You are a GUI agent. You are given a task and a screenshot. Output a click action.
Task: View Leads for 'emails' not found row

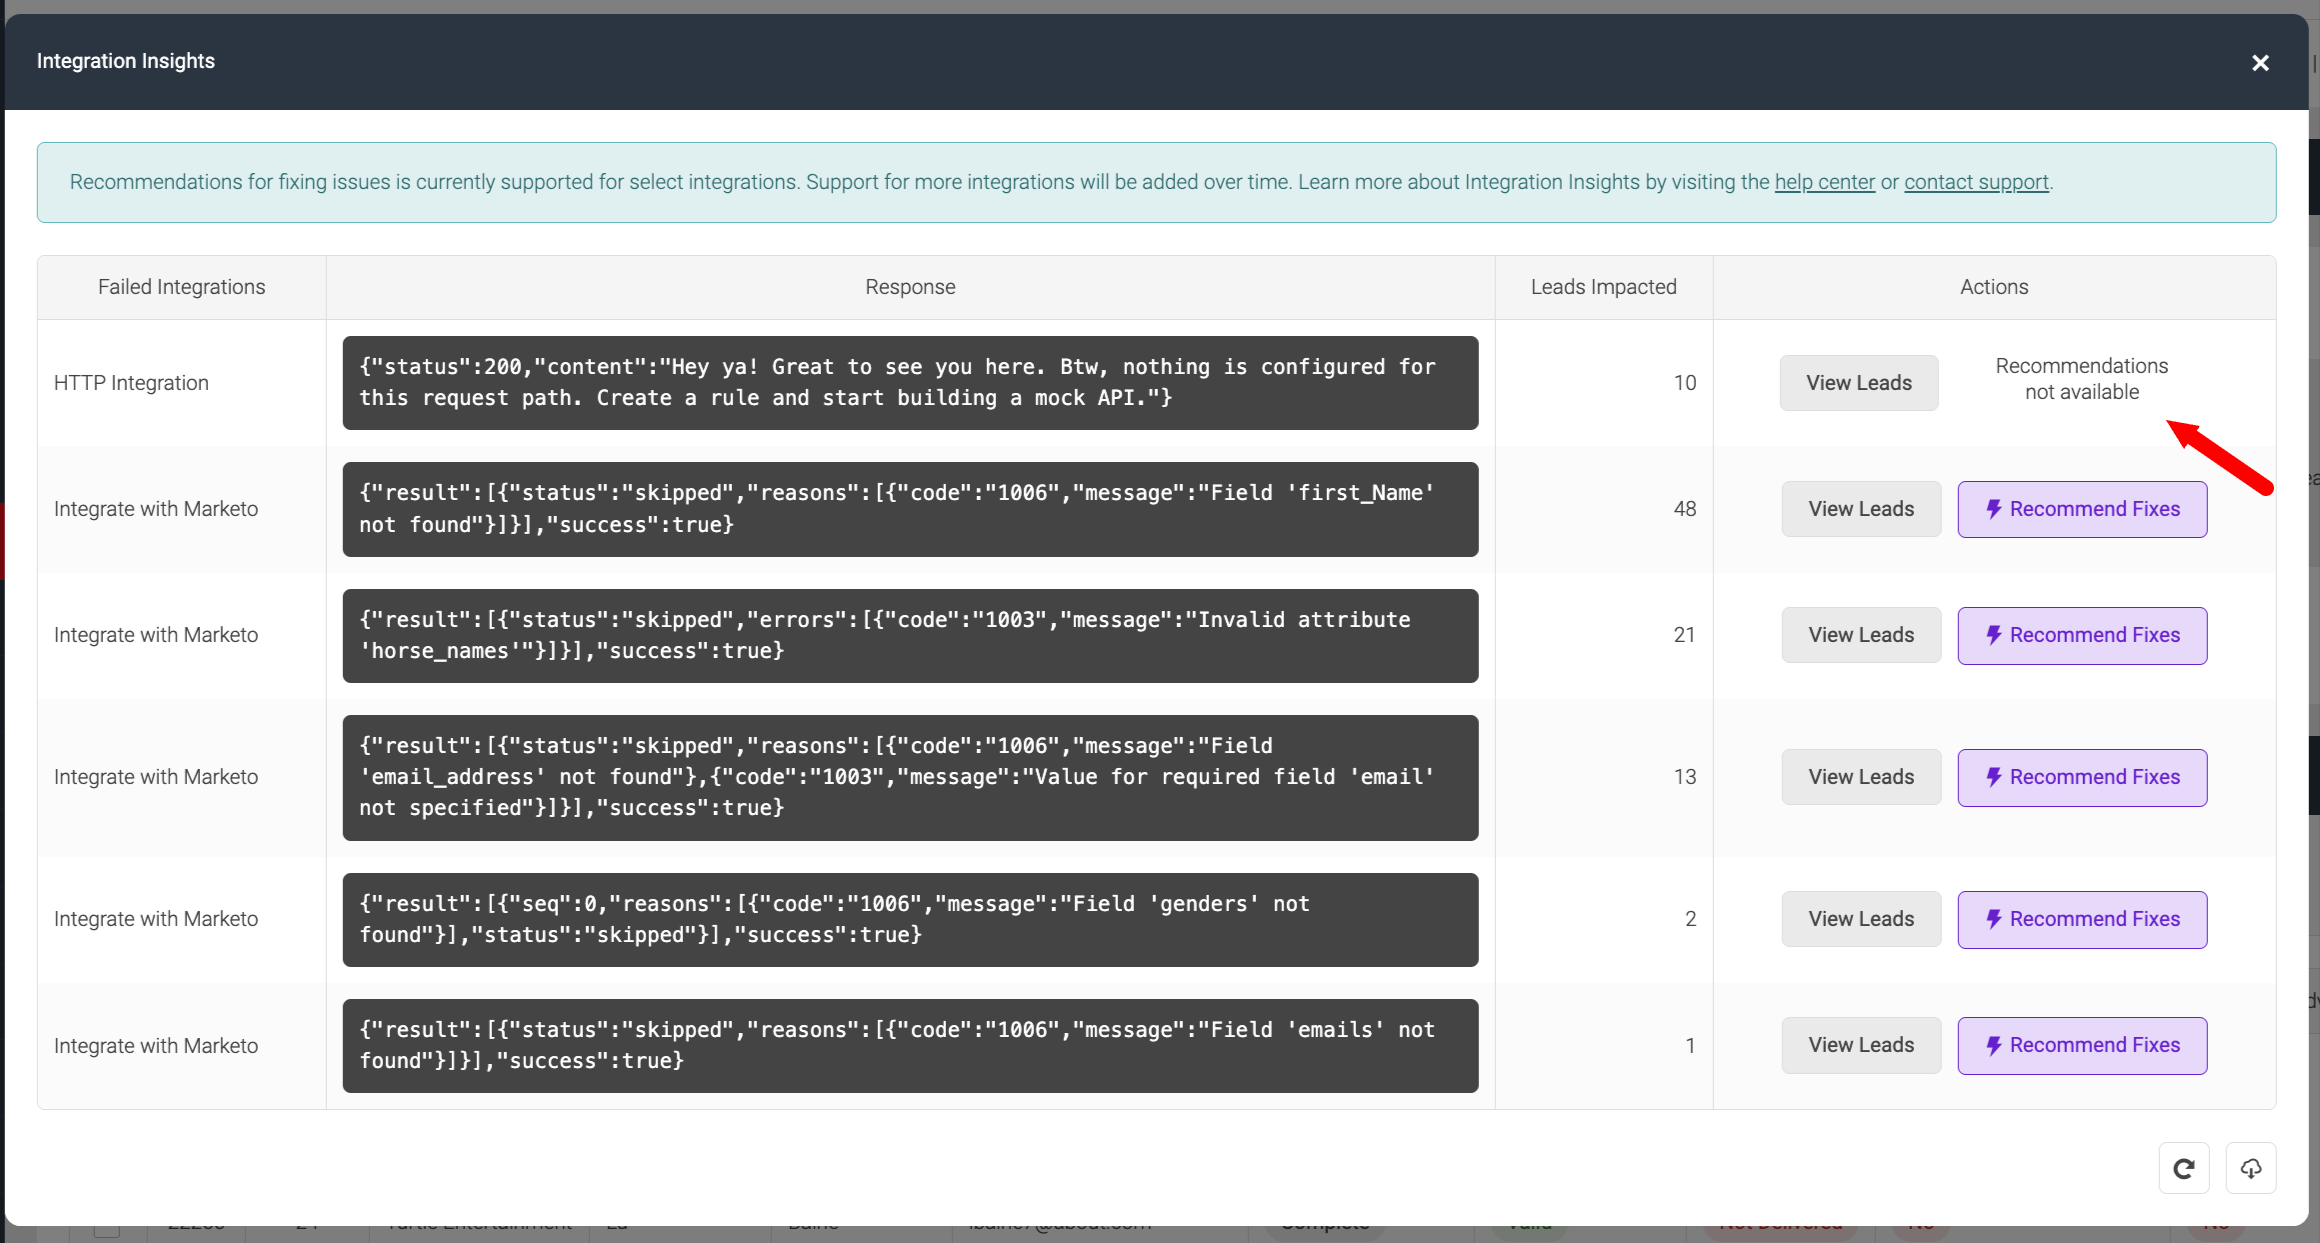1861,1045
